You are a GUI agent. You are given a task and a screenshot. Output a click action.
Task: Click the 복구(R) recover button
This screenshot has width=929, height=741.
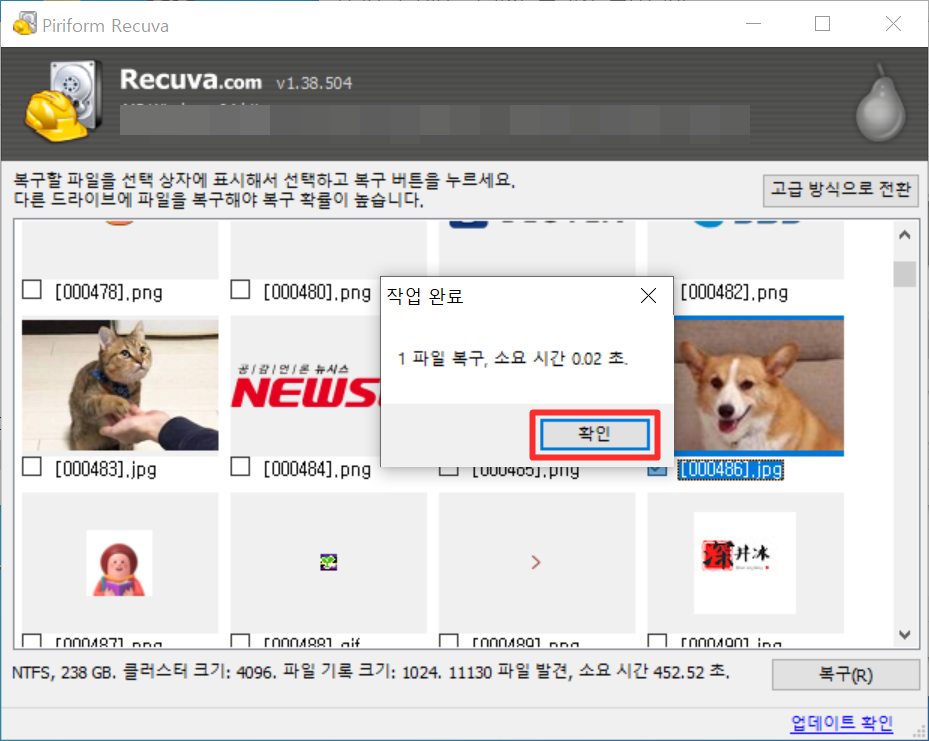coord(845,675)
